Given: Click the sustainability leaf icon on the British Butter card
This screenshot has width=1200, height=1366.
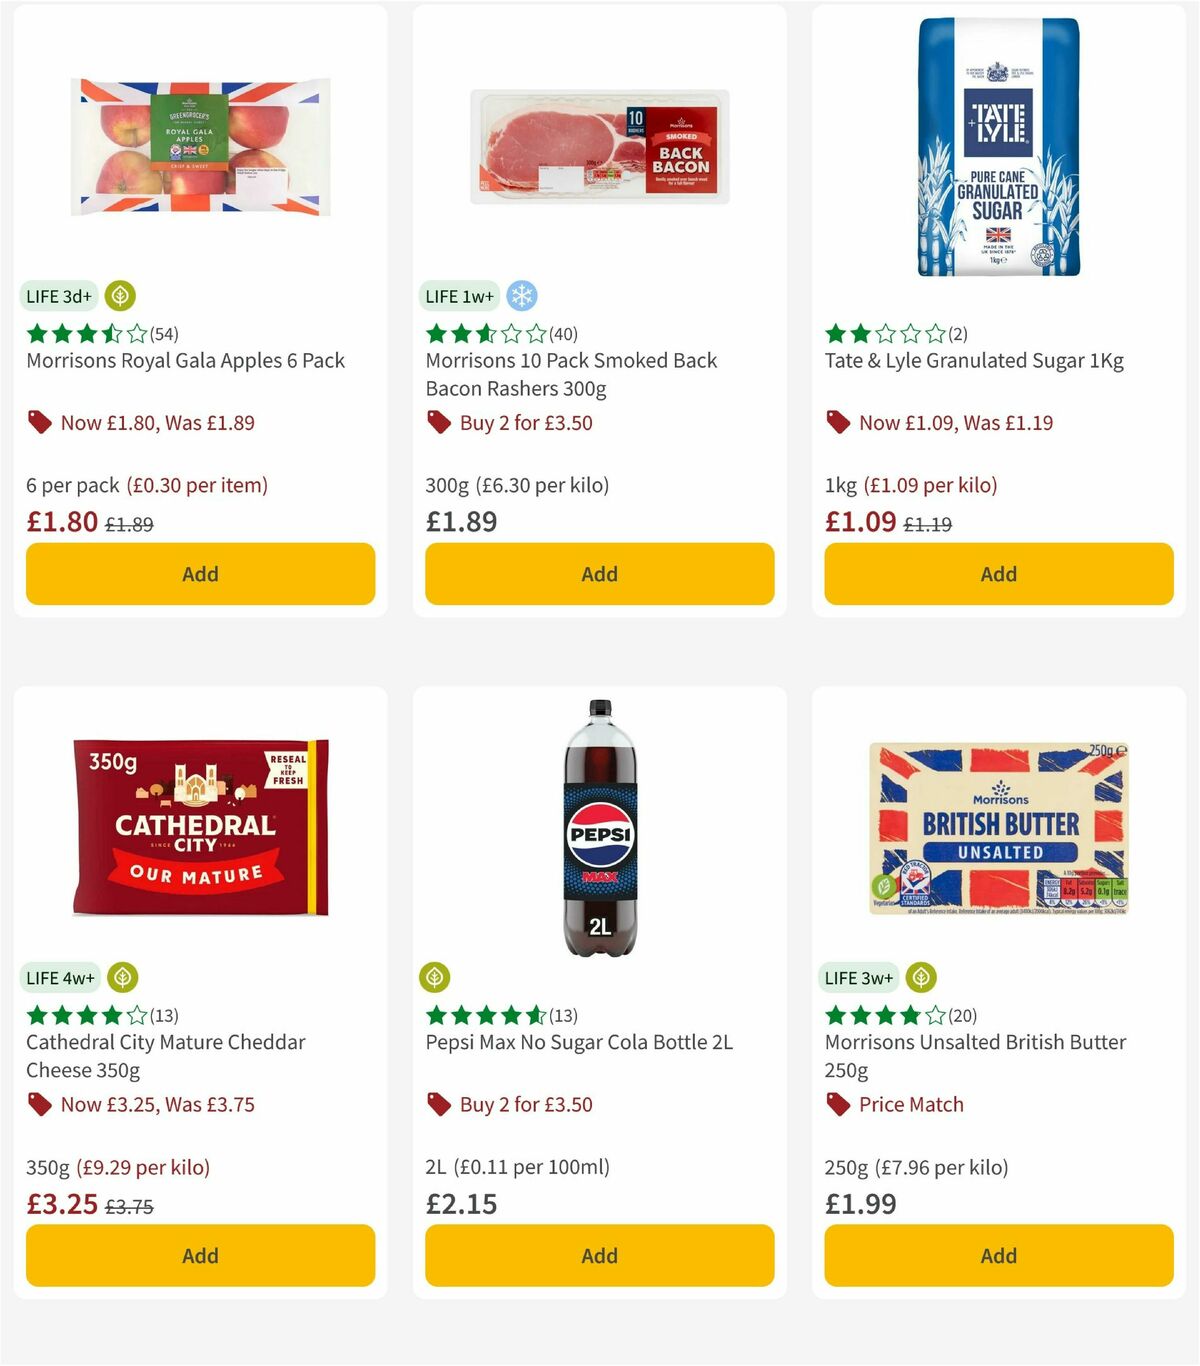Looking at the screenshot, I should pyautogui.click(x=919, y=978).
